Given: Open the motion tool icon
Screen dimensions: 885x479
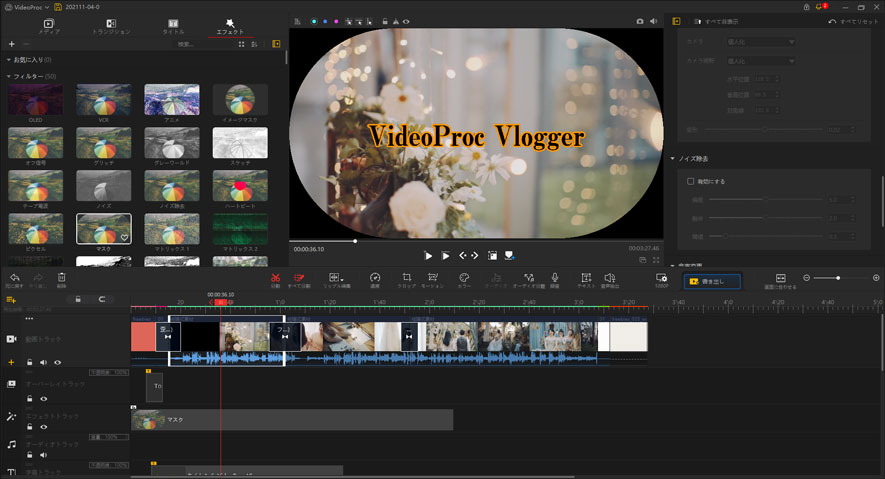Looking at the screenshot, I should pyautogui.click(x=433, y=278).
